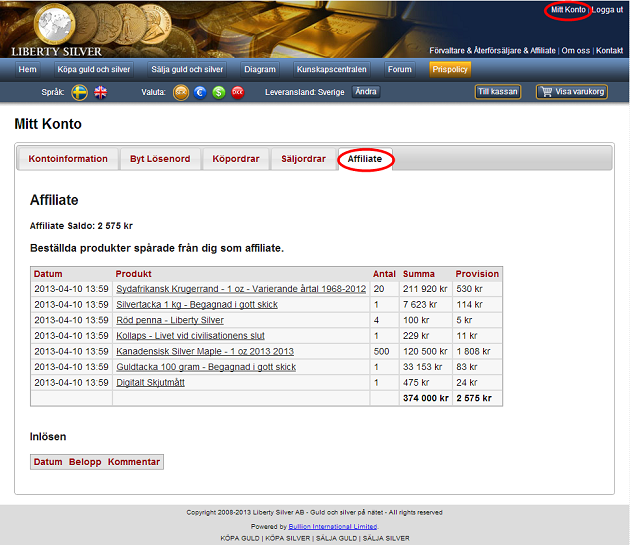Go to Hem in navigation bar
This screenshot has height=545, width=630.
[27, 69]
